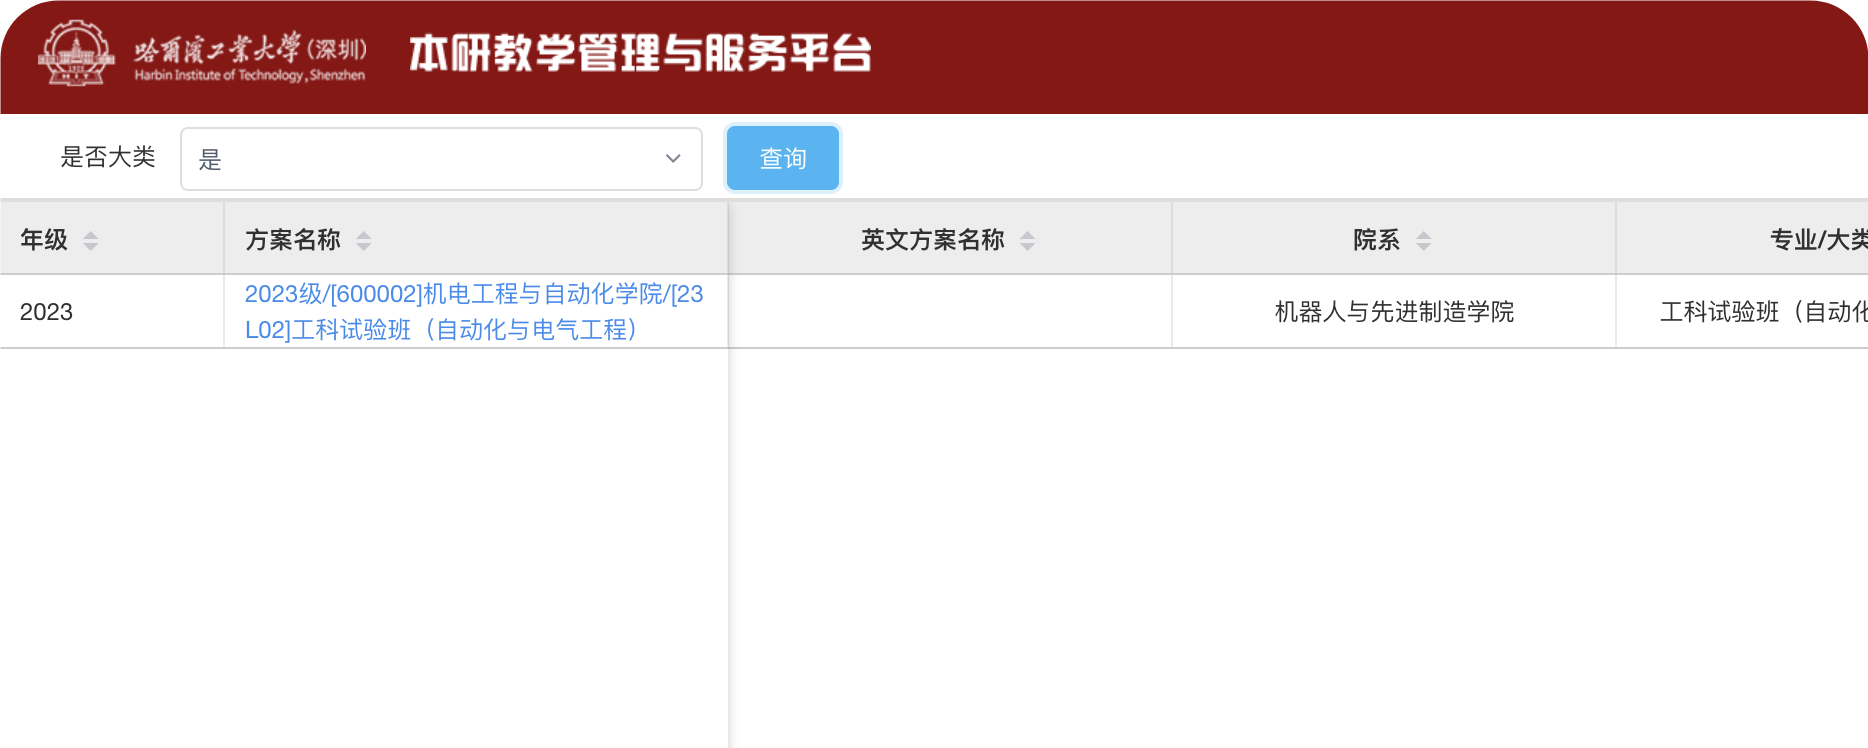The image size is (1868, 748).
Task: Sort 院系 column descending with down arrow
Action: pos(1423,246)
